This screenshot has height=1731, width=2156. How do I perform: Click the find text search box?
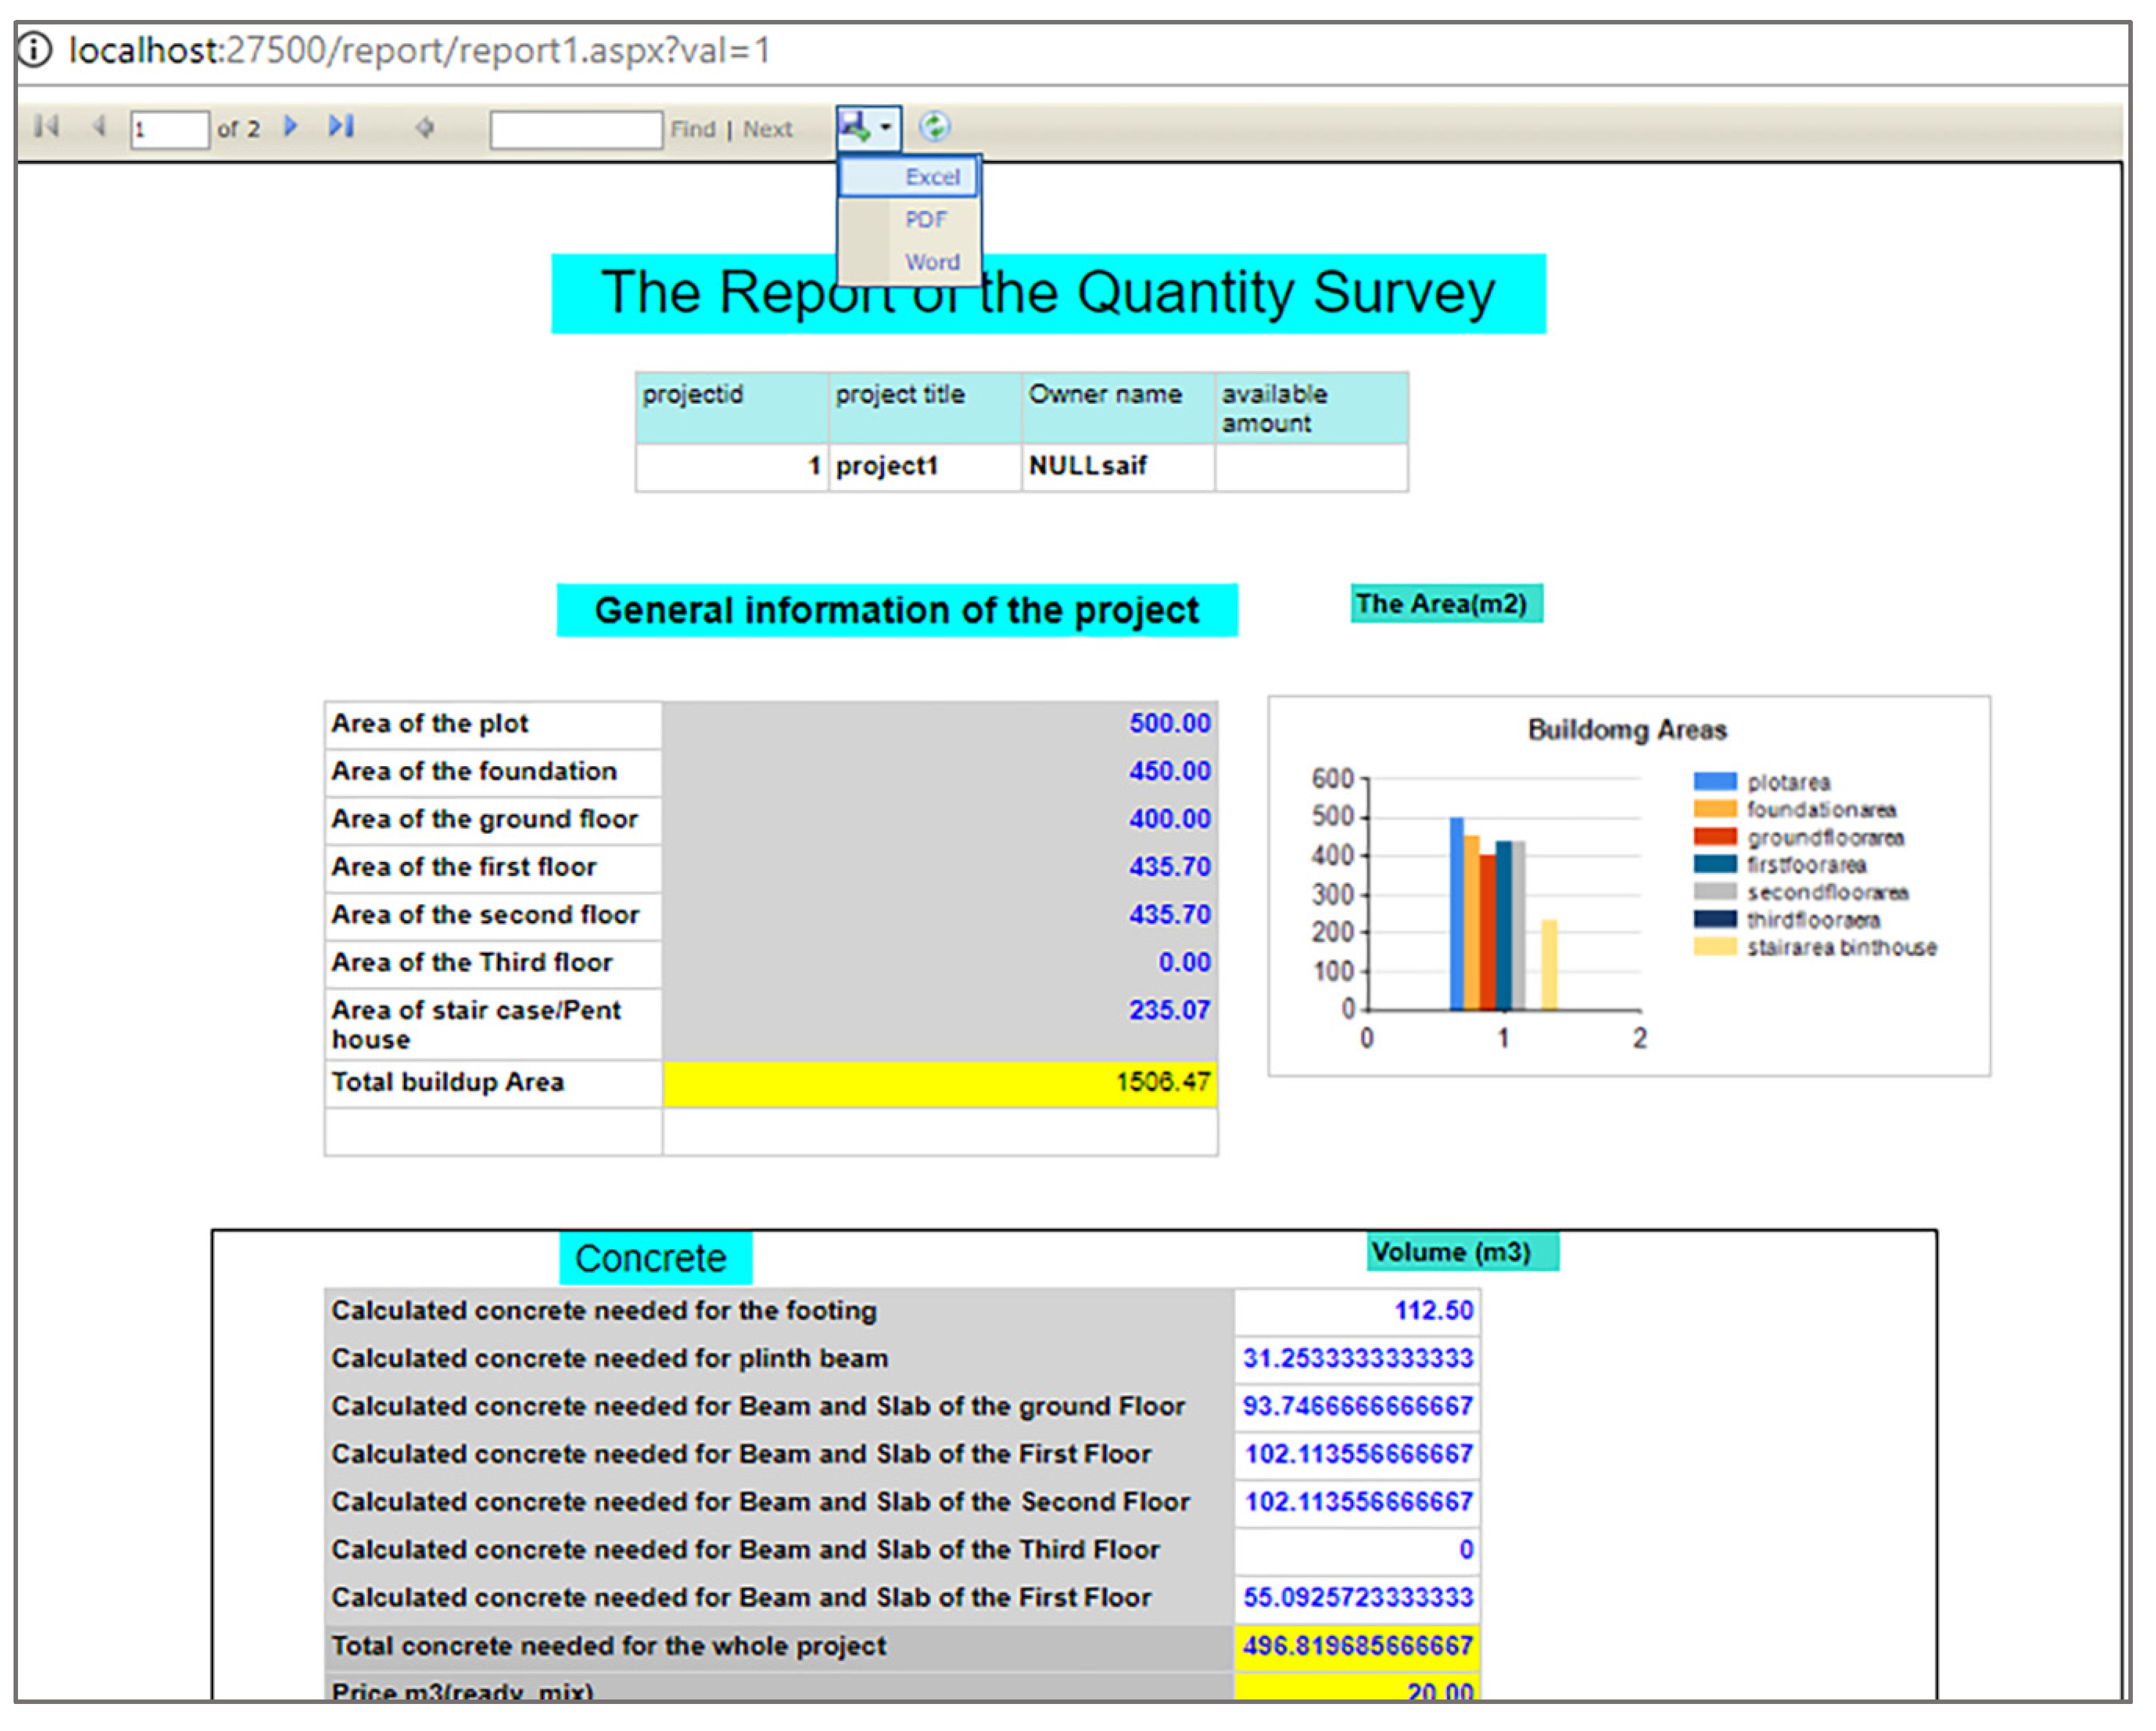(576, 129)
